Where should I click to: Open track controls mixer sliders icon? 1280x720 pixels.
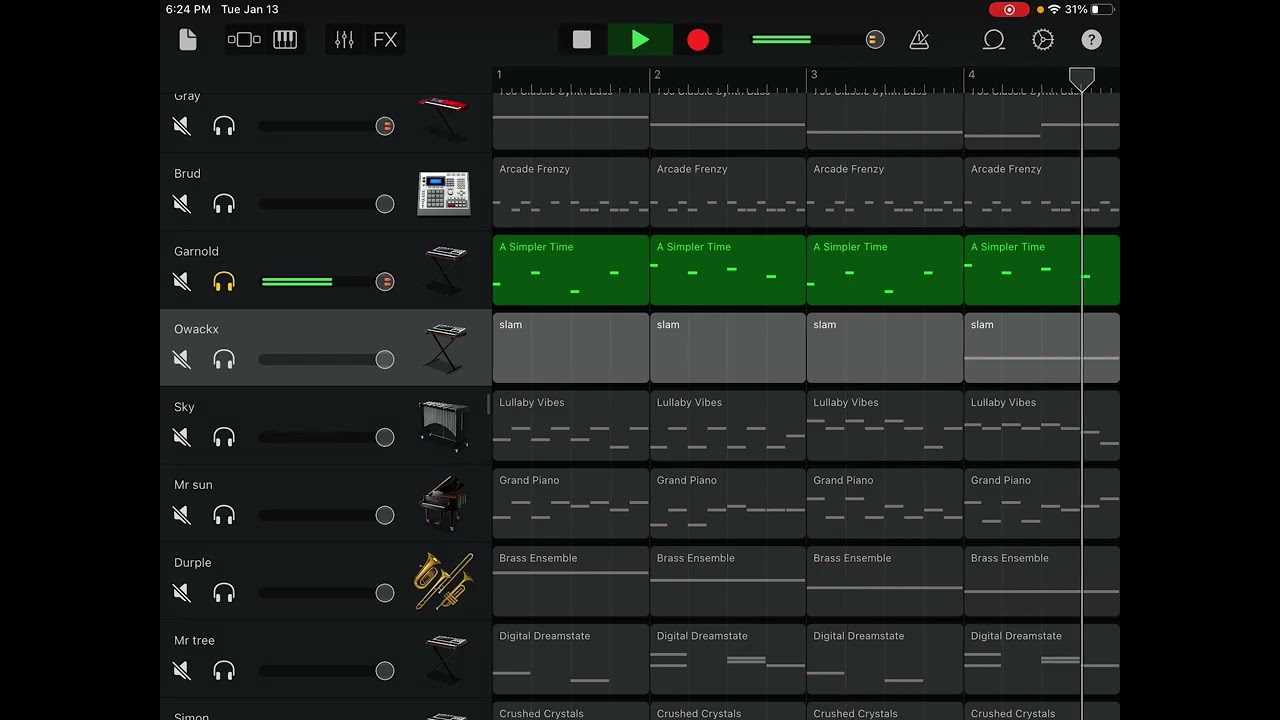pyautogui.click(x=344, y=40)
